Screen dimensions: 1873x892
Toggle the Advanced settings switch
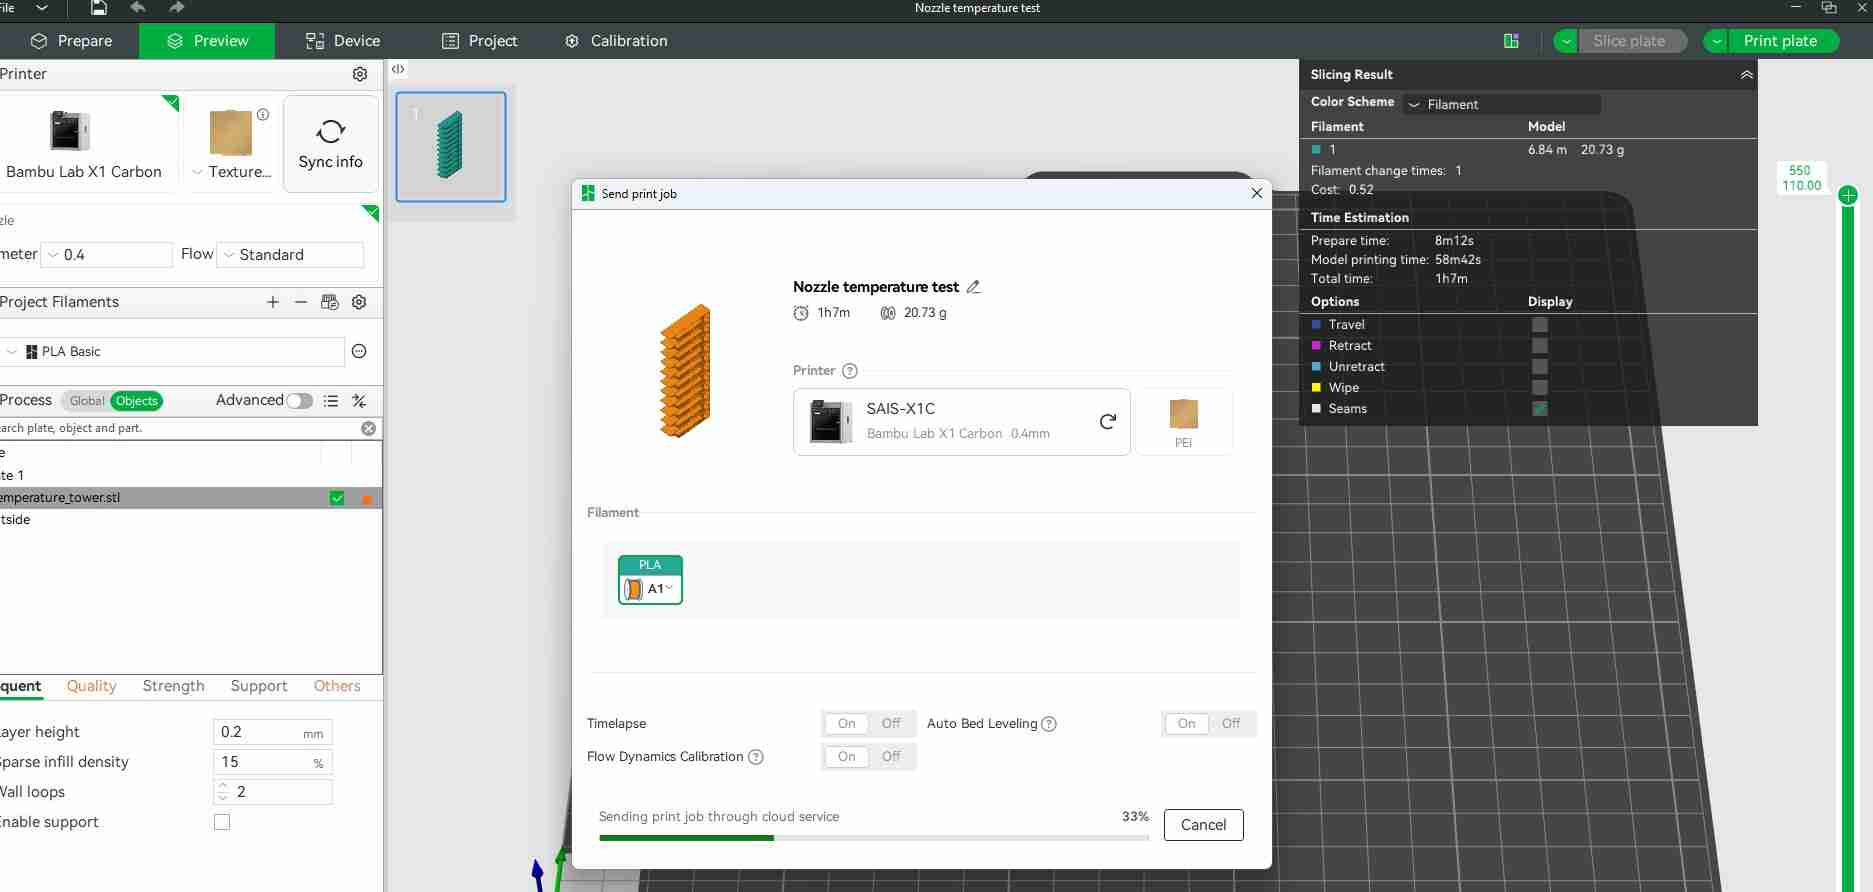(299, 401)
